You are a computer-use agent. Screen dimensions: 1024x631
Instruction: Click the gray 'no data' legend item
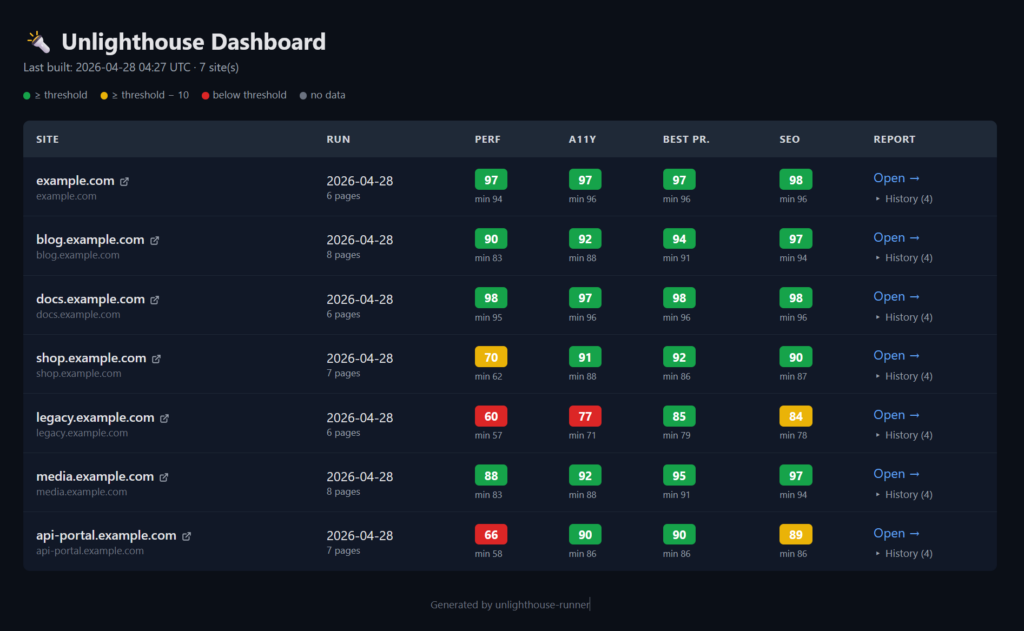(323, 95)
